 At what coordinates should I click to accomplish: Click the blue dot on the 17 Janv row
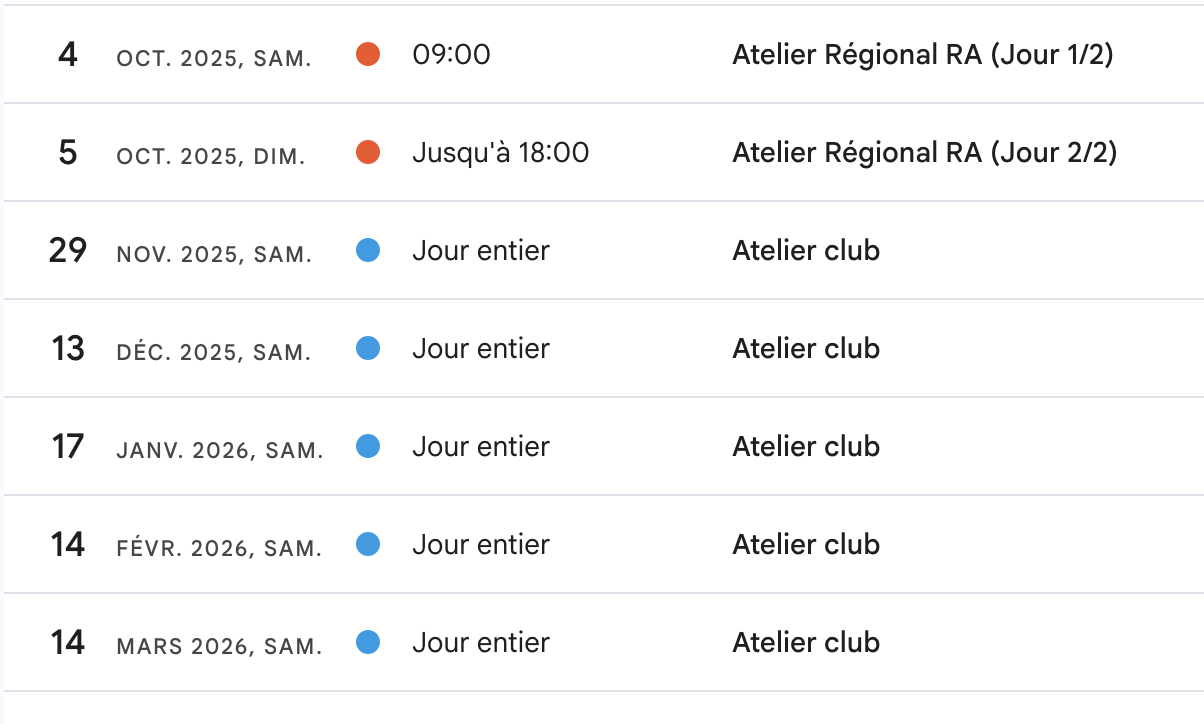(x=368, y=447)
